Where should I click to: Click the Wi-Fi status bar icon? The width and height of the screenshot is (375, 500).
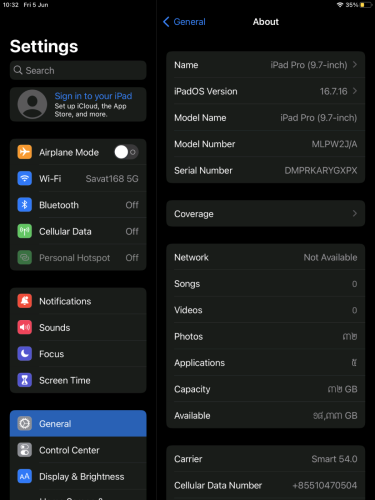tap(340, 5)
